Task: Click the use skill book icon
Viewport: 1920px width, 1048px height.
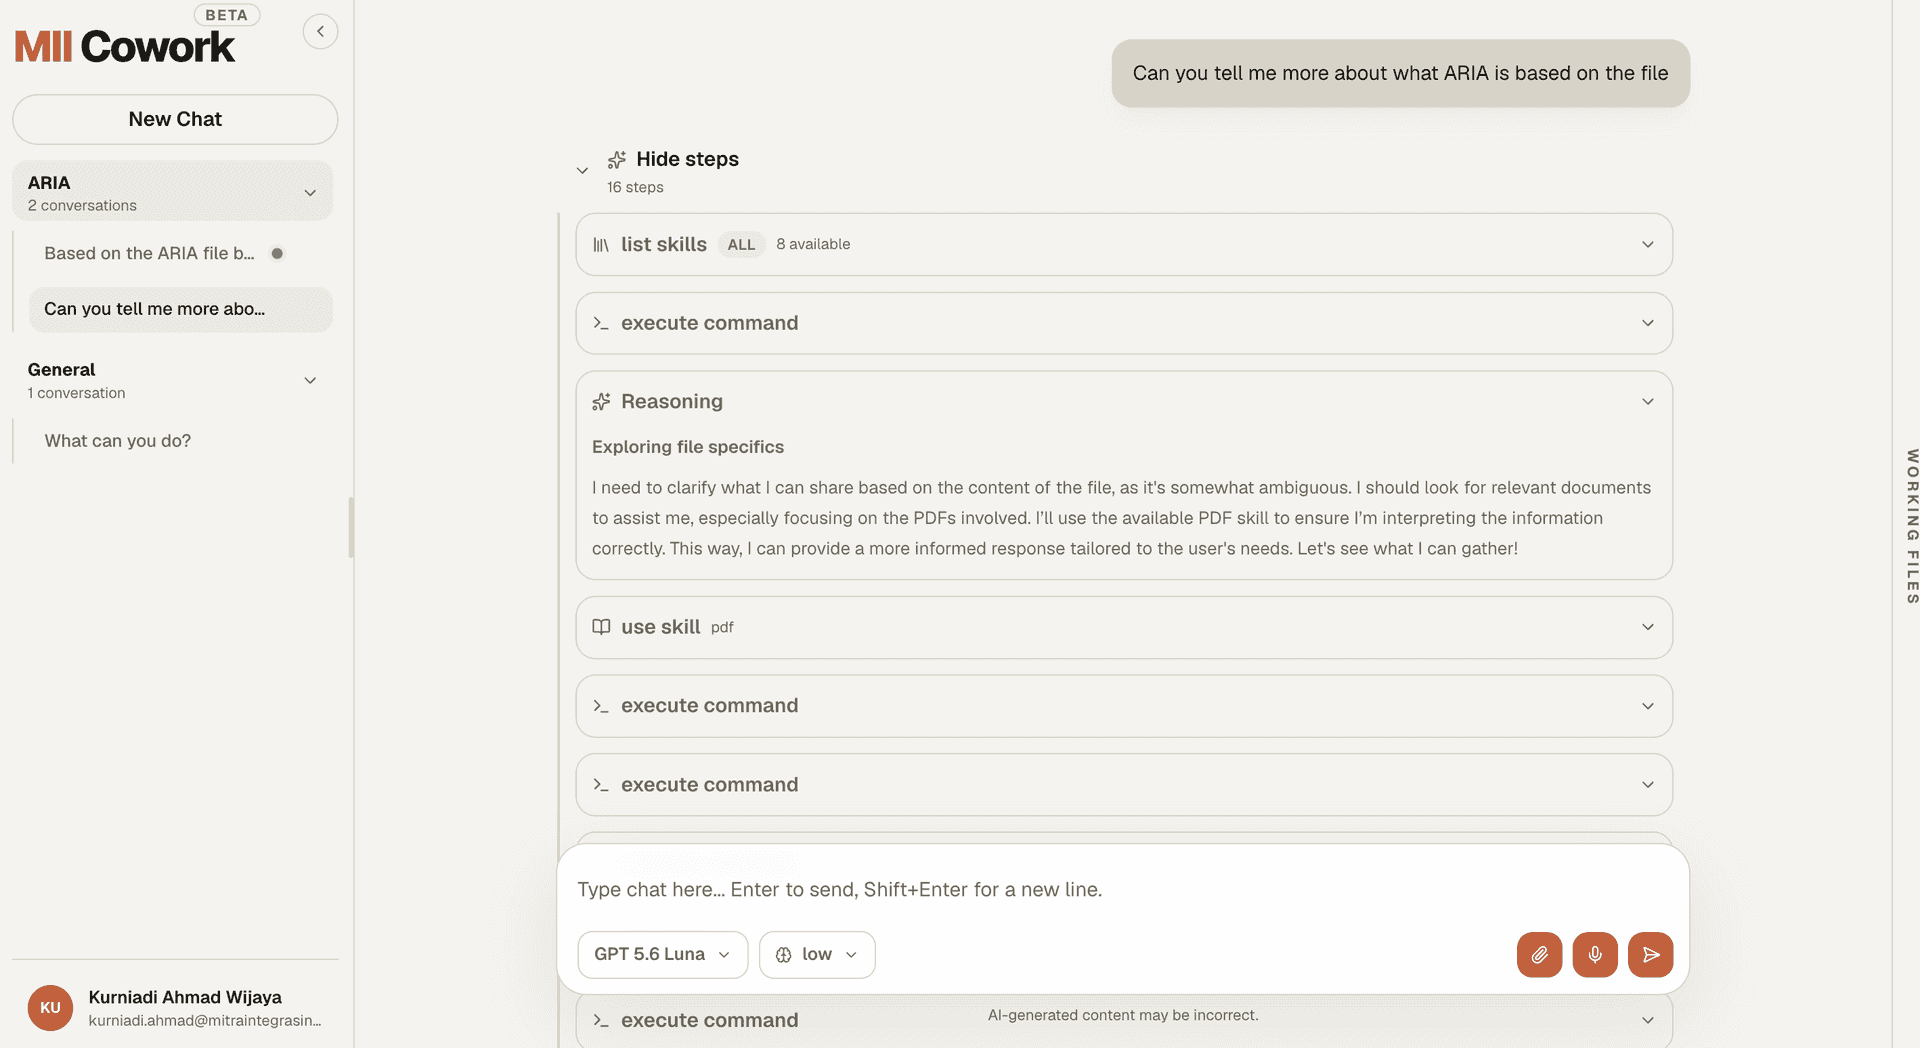Action: [x=601, y=627]
